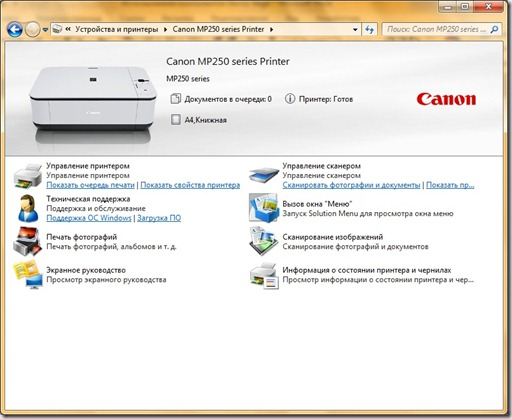Click the truncated Показать пр... link
The width and height of the screenshot is (512, 419).
[x=450, y=185]
